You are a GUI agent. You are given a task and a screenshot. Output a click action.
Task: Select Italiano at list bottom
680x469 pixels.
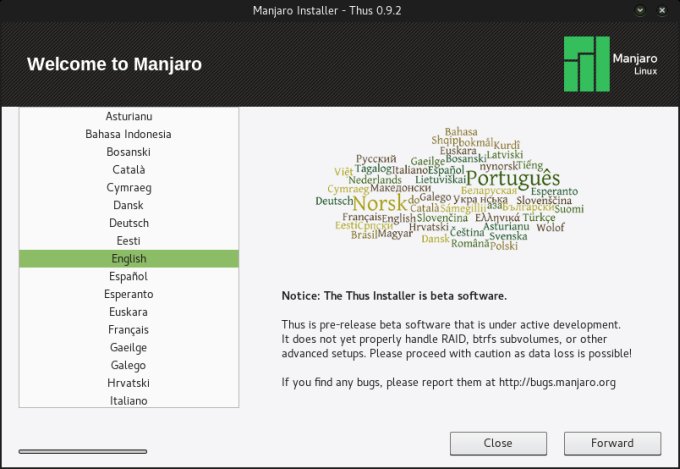click(x=129, y=400)
